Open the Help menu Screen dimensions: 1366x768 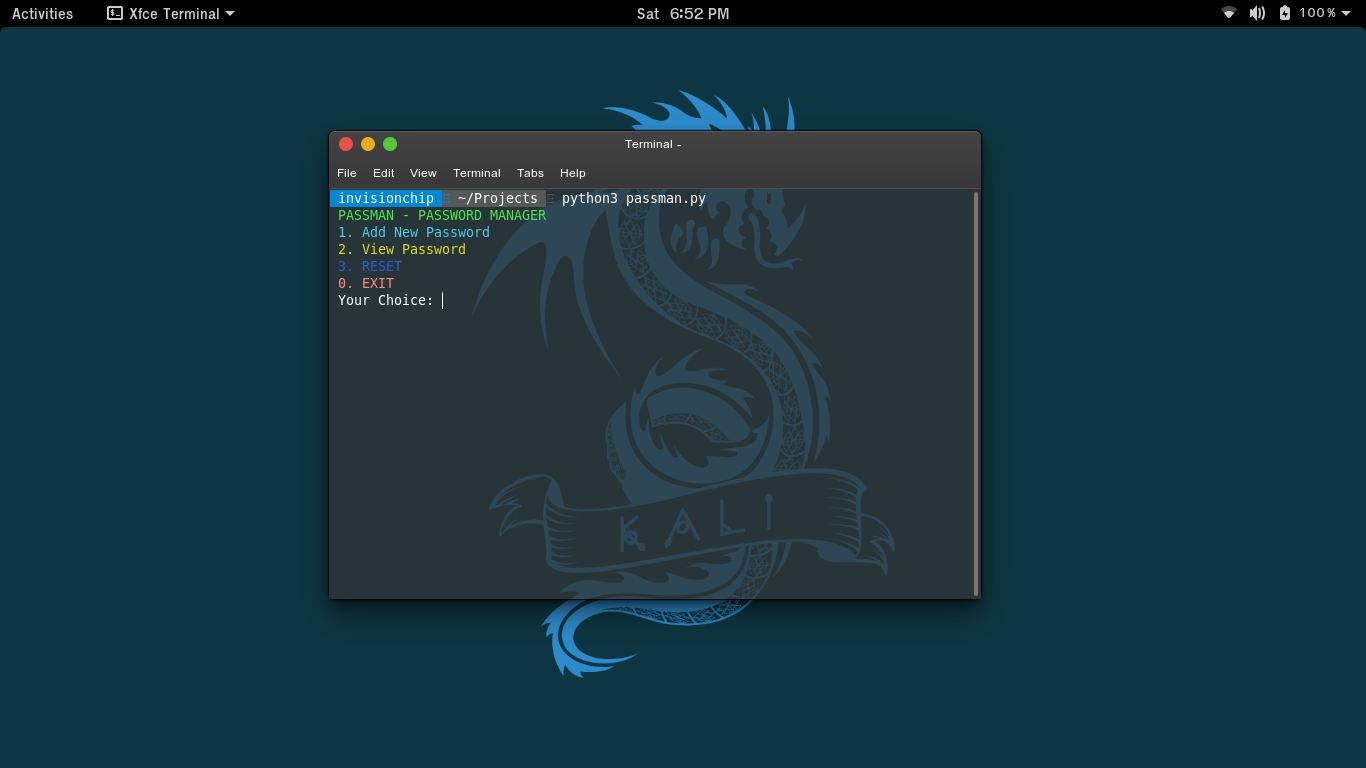click(572, 173)
